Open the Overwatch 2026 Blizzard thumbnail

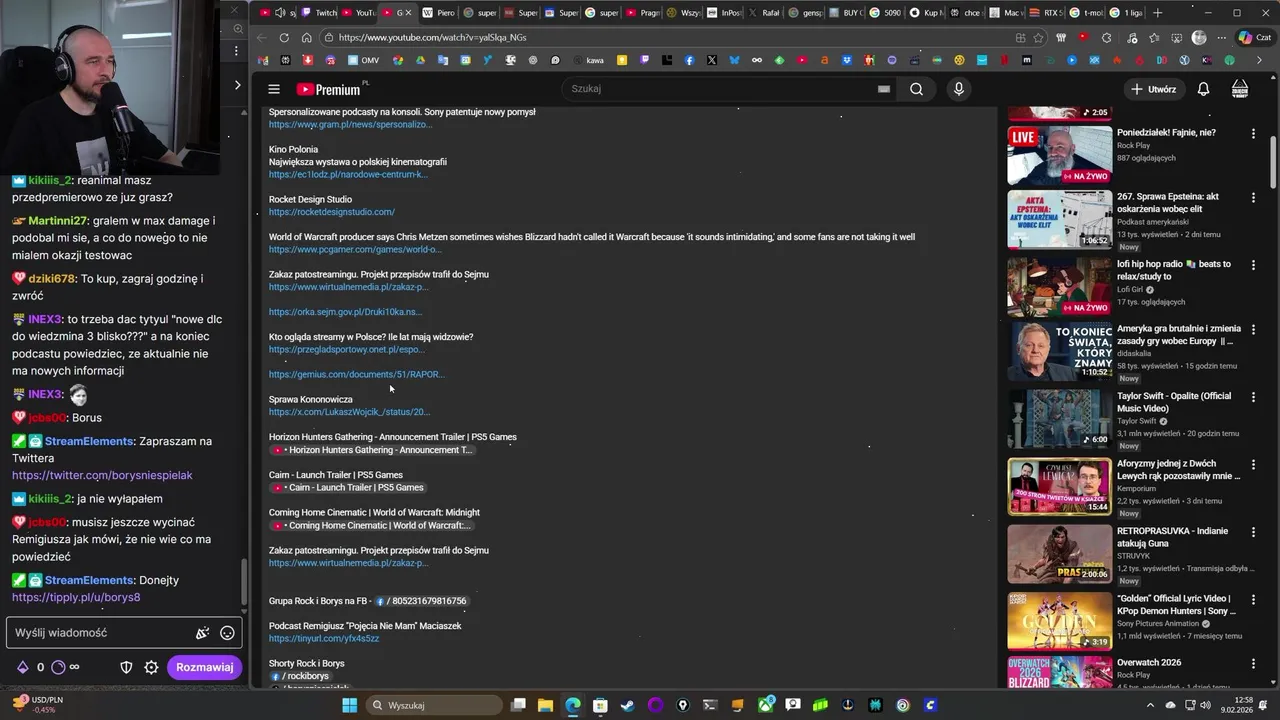(1059, 672)
